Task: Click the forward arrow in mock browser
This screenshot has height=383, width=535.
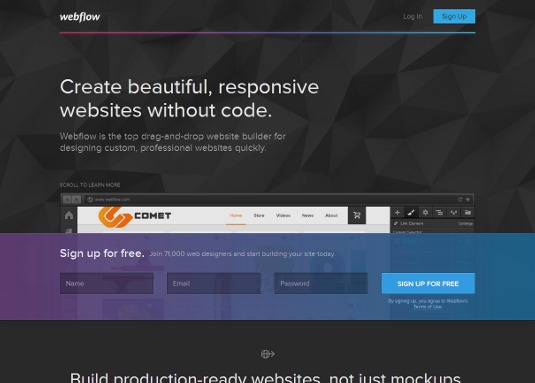Action: tap(76, 200)
